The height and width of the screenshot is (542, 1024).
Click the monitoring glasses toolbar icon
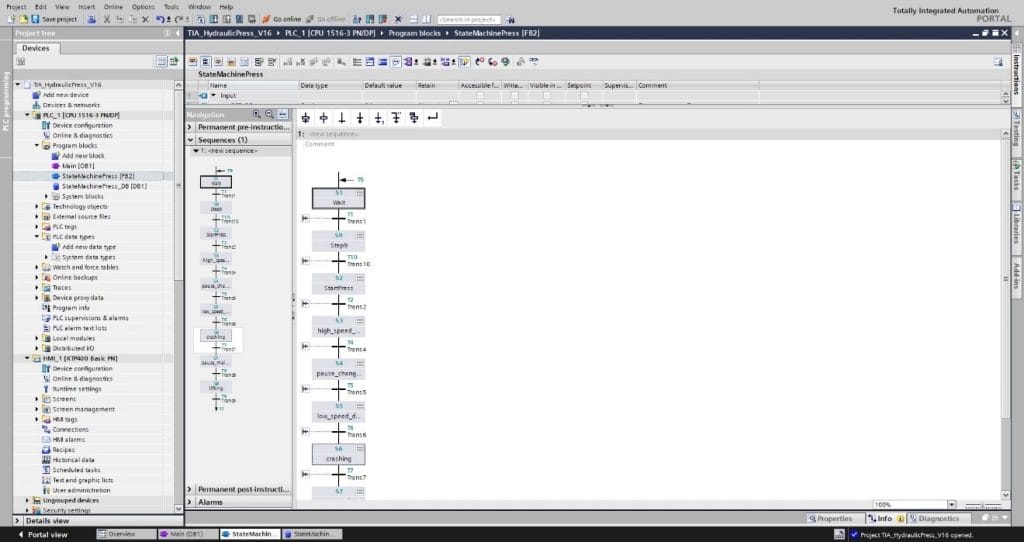[534, 62]
